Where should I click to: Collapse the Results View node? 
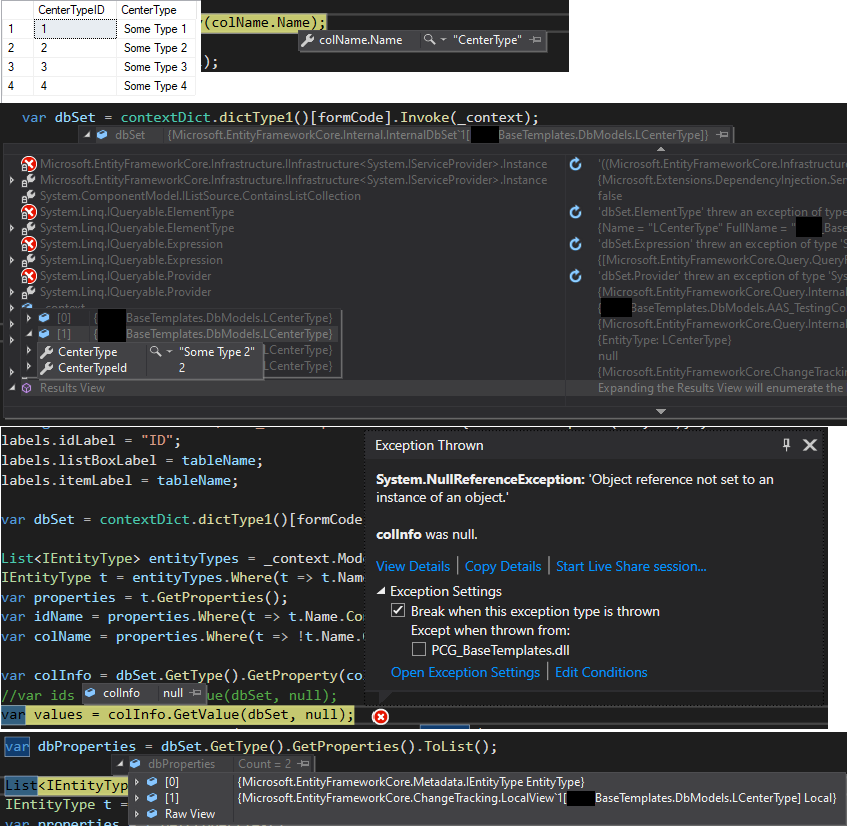tap(12, 388)
